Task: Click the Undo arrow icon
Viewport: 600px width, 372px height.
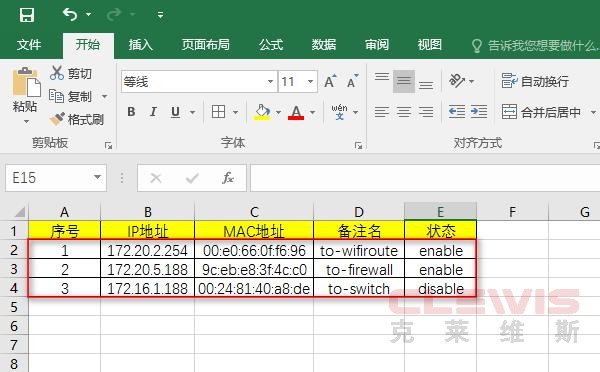Action: [70, 15]
